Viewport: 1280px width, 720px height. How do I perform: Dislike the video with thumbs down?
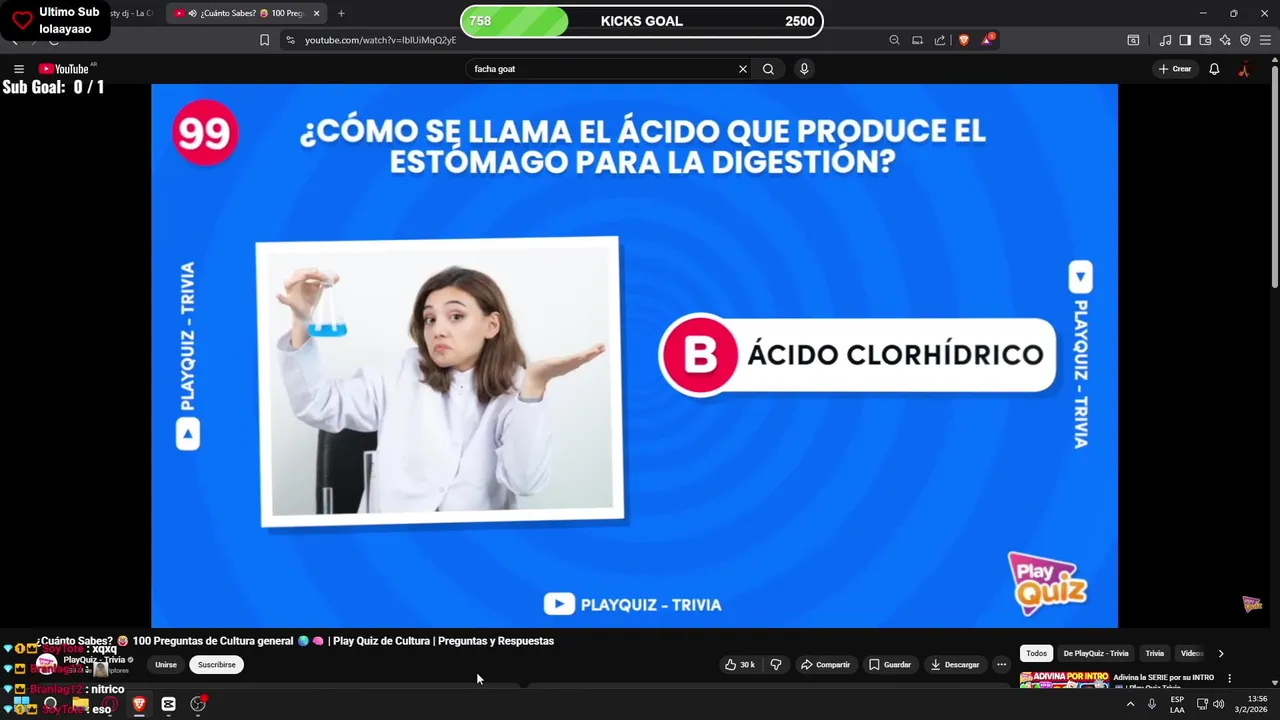pyautogui.click(x=775, y=665)
